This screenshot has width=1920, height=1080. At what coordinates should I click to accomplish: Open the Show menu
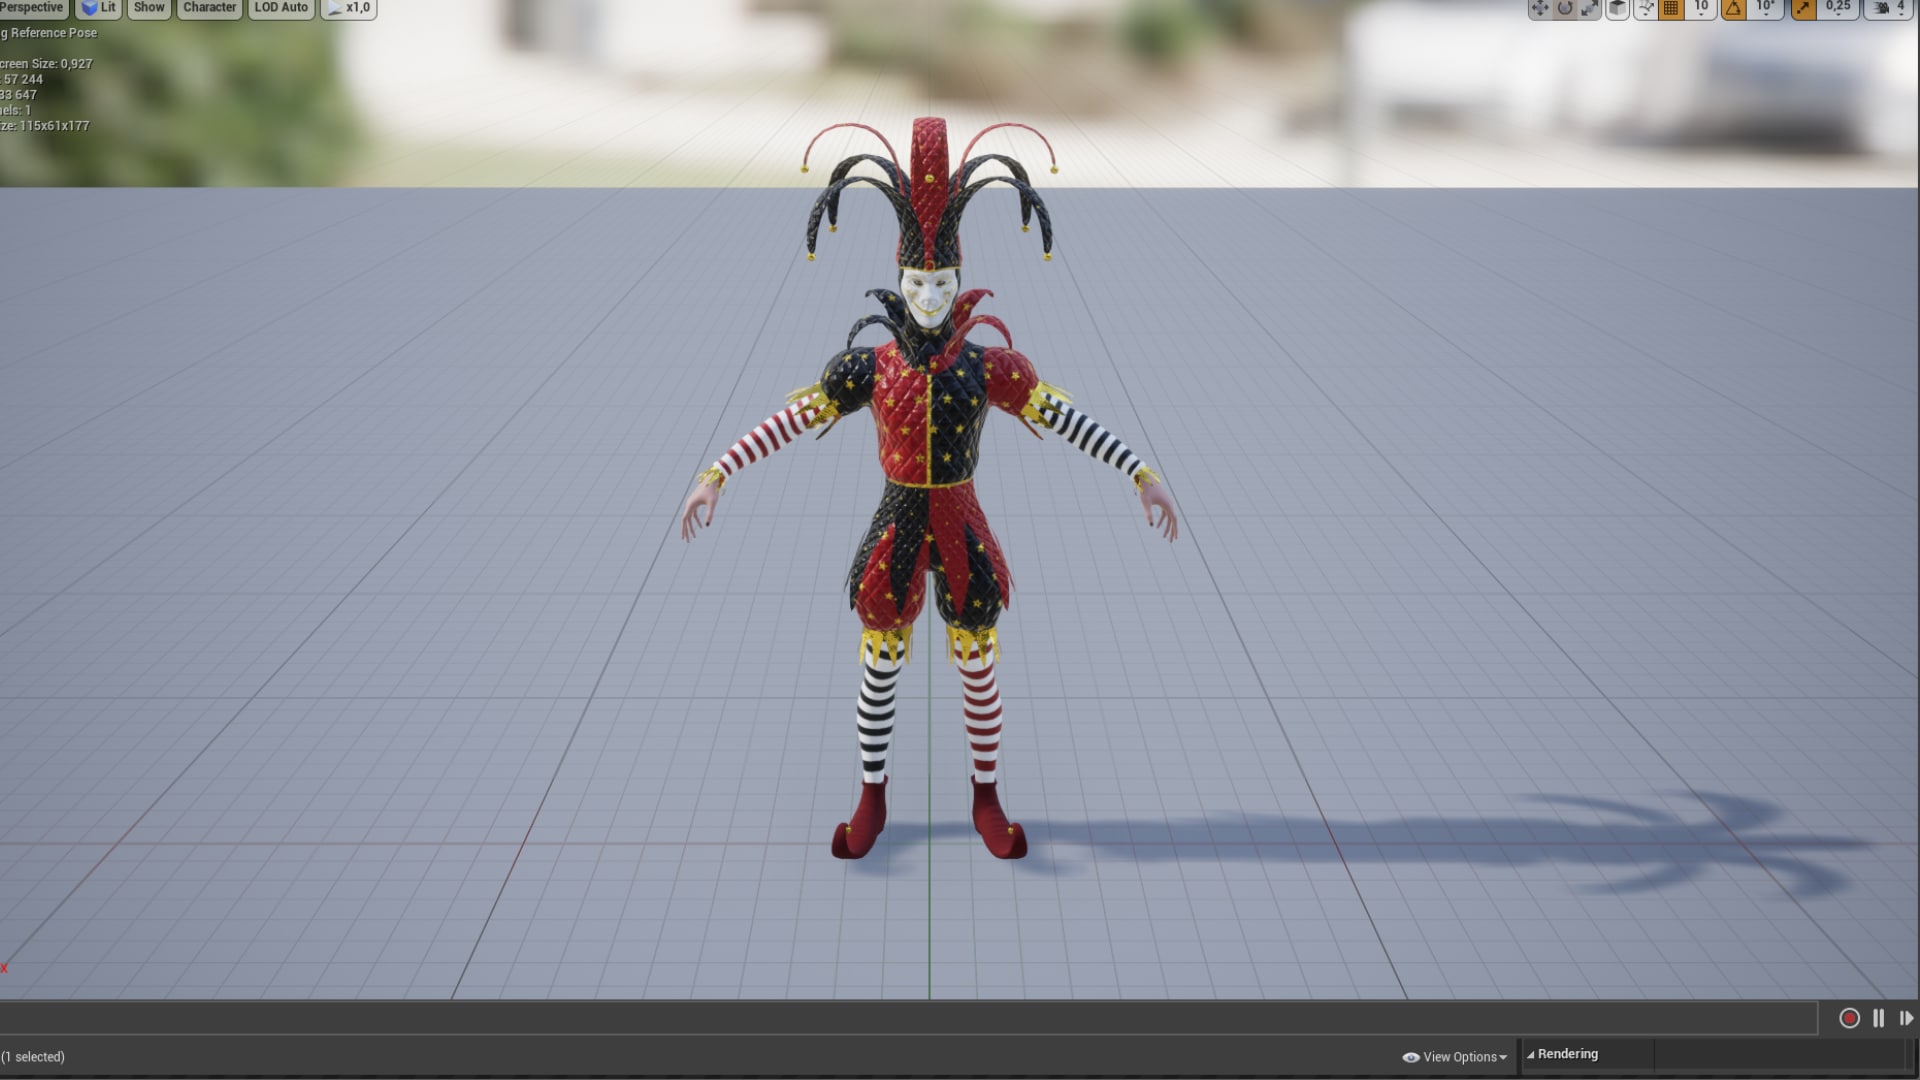pos(148,8)
